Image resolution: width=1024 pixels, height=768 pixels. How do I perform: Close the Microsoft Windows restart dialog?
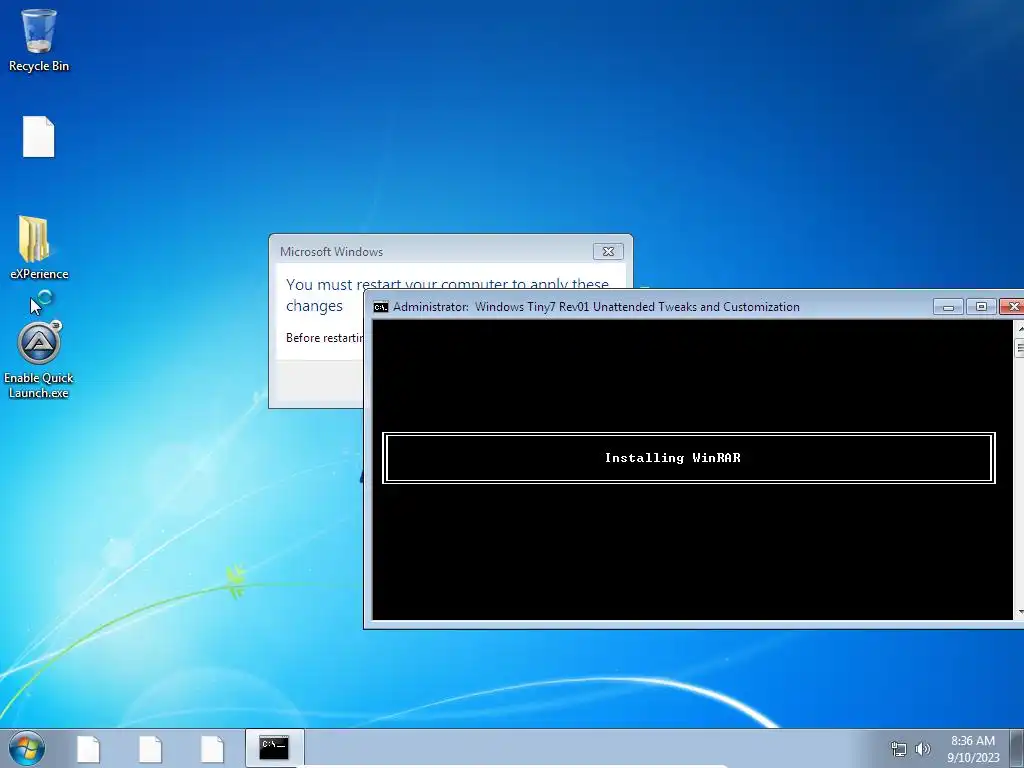pos(608,251)
